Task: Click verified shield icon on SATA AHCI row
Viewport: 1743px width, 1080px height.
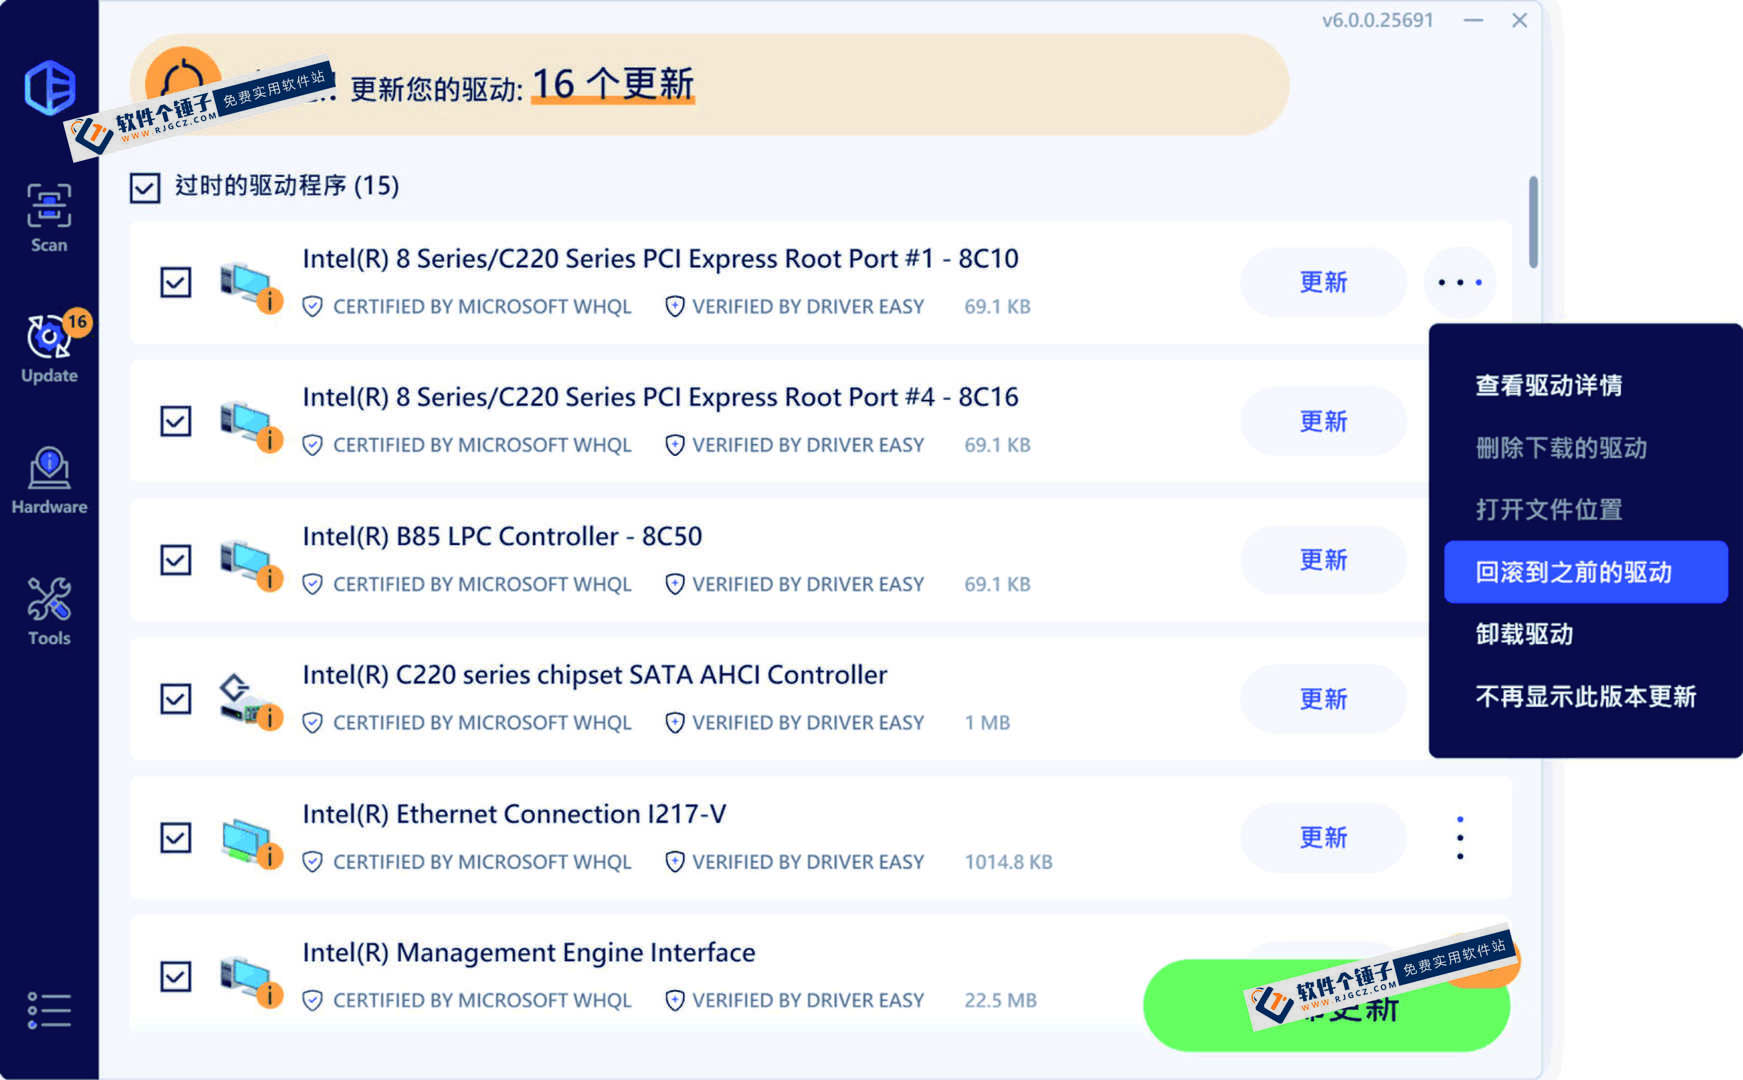Action: pyautogui.click(x=675, y=723)
